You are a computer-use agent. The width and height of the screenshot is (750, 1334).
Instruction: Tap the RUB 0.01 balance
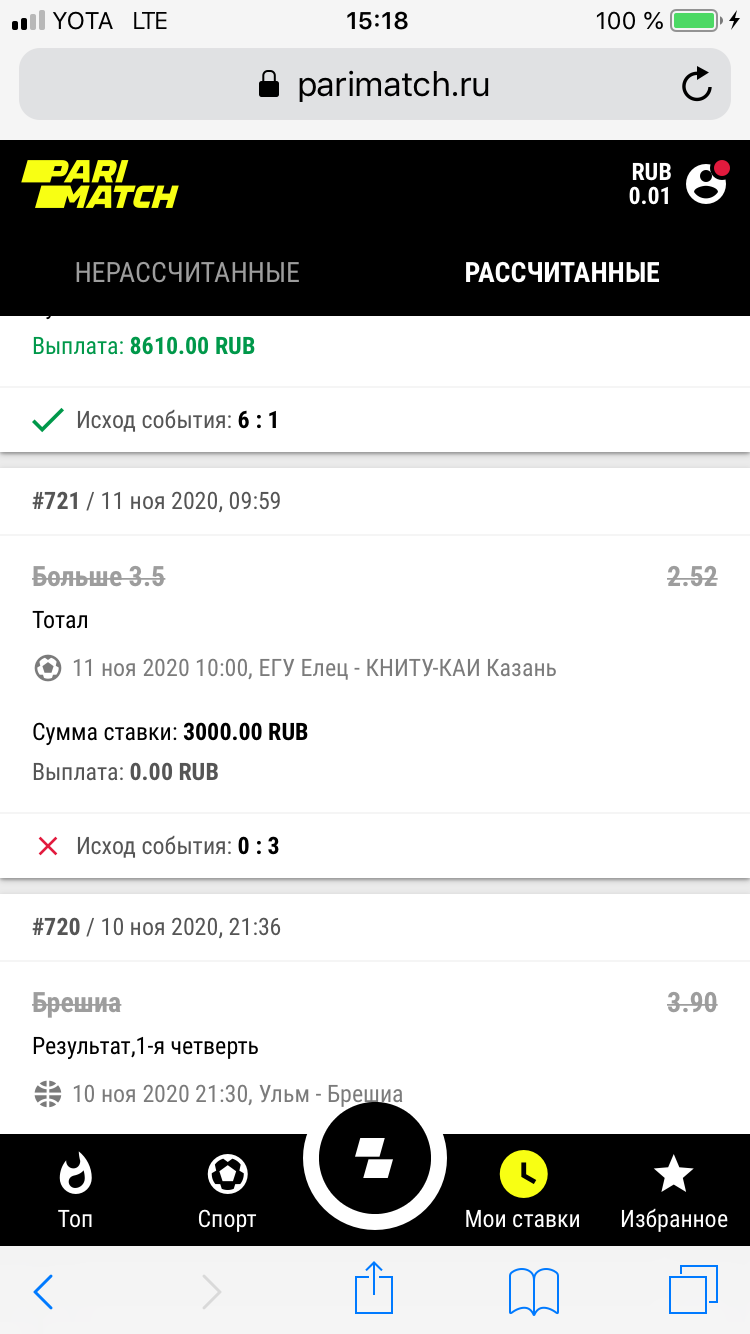[x=649, y=184]
